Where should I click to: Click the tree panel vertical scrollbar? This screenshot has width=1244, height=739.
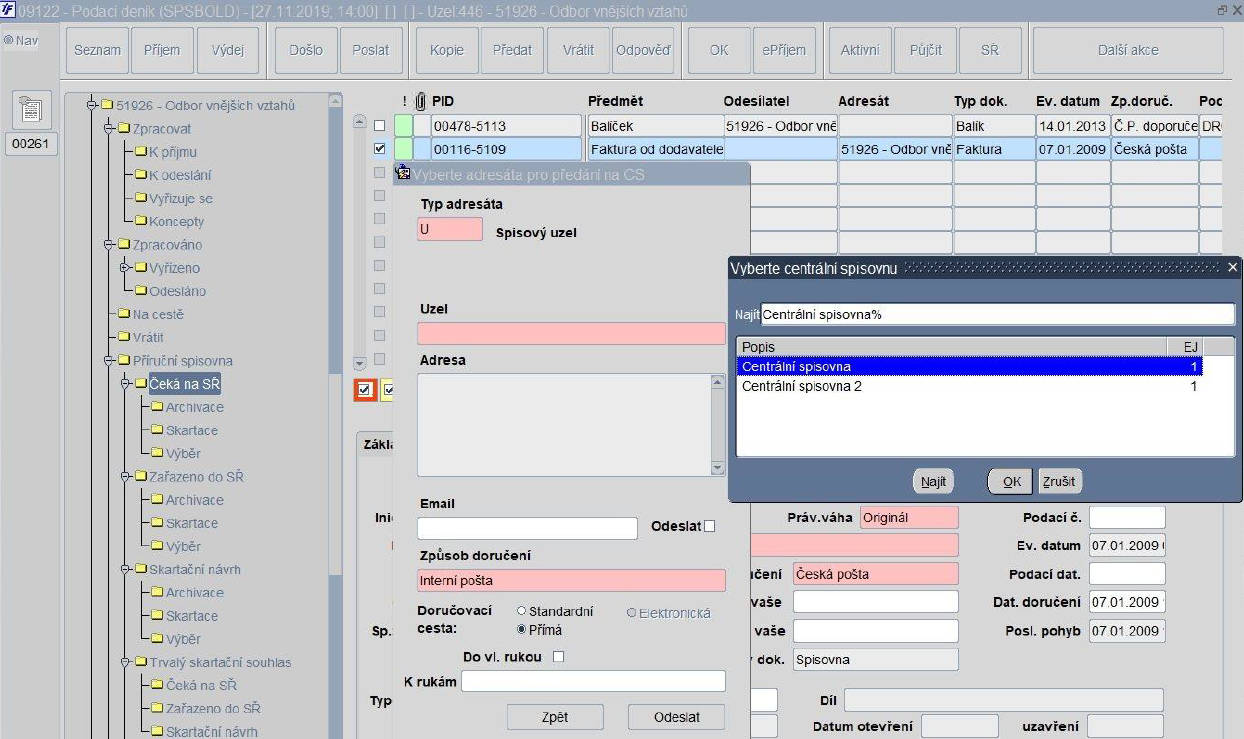click(x=335, y=415)
